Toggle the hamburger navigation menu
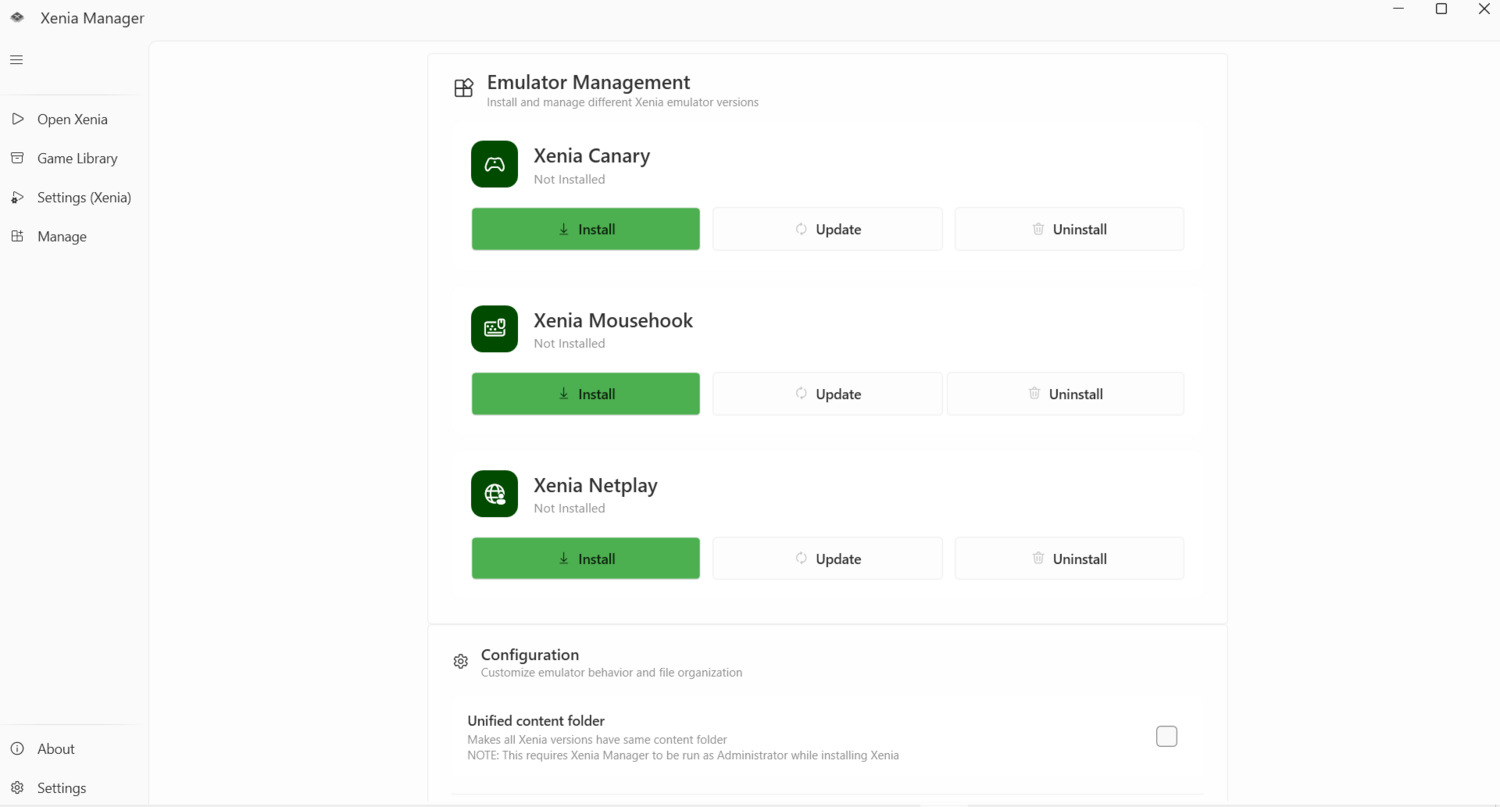The height and width of the screenshot is (807, 1500). coord(16,60)
